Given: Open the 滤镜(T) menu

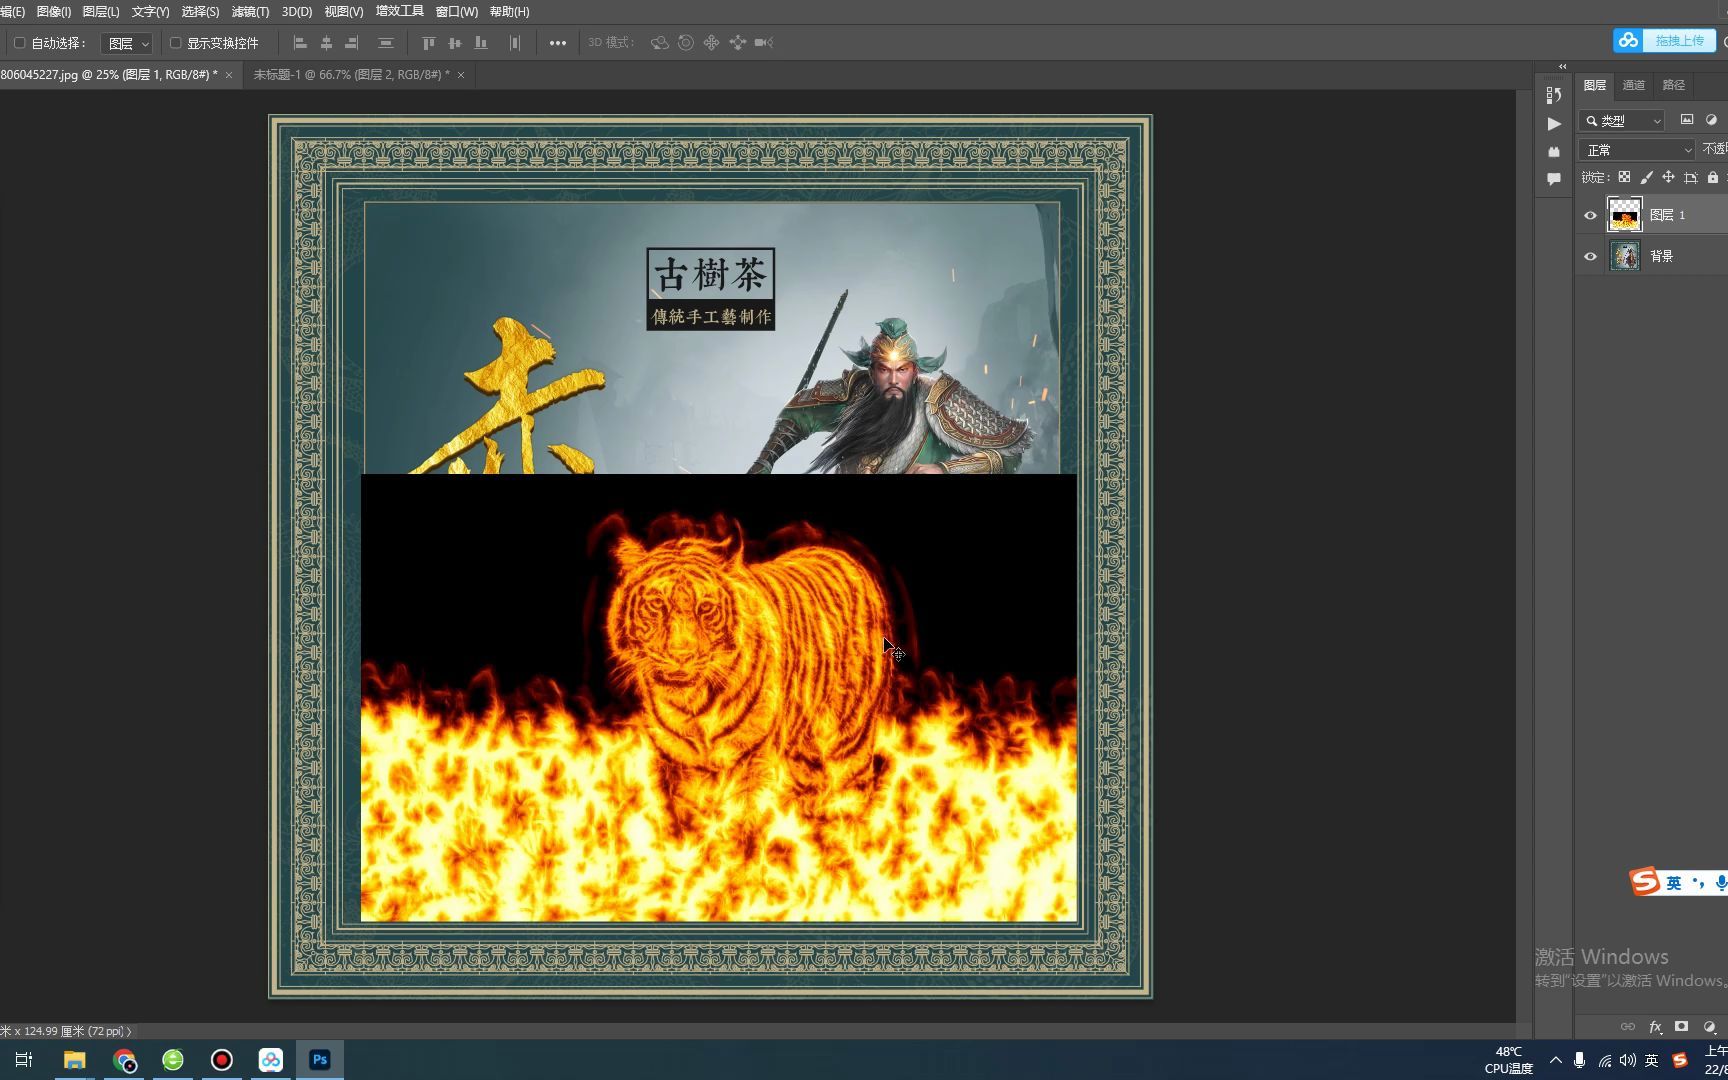Looking at the screenshot, I should [250, 12].
